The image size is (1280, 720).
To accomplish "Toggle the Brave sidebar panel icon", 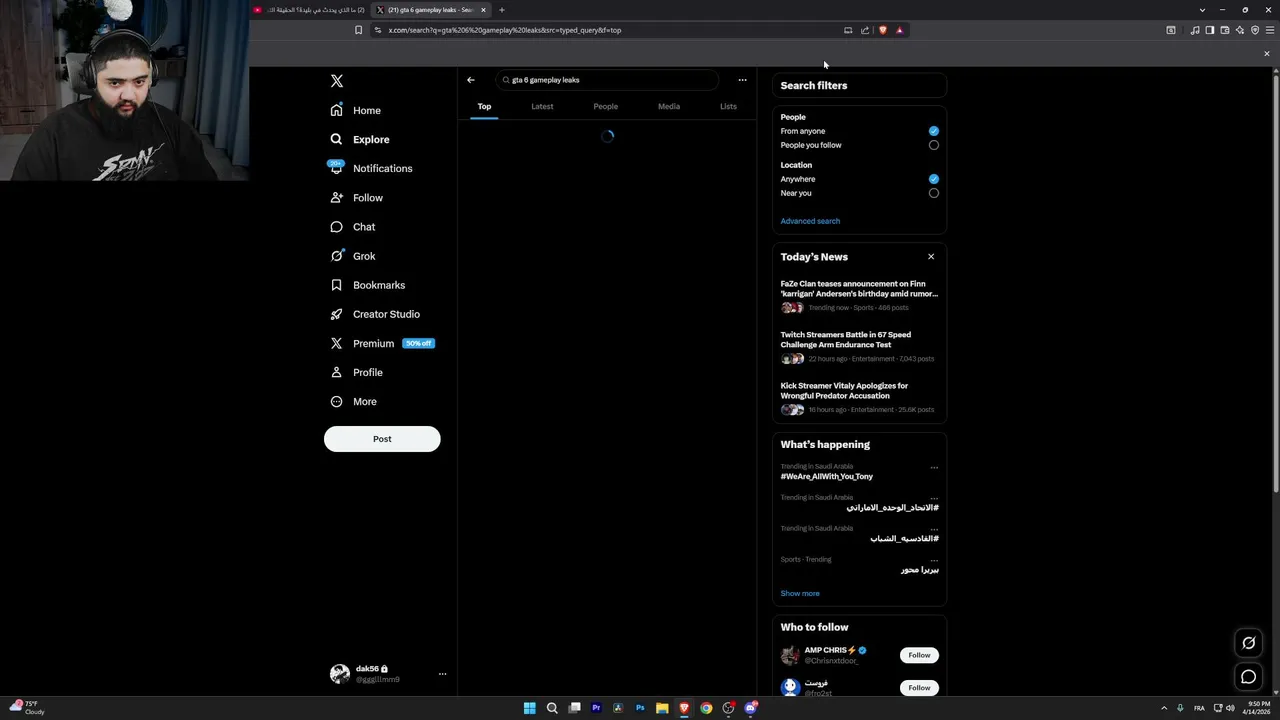I will click(1209, 30).
